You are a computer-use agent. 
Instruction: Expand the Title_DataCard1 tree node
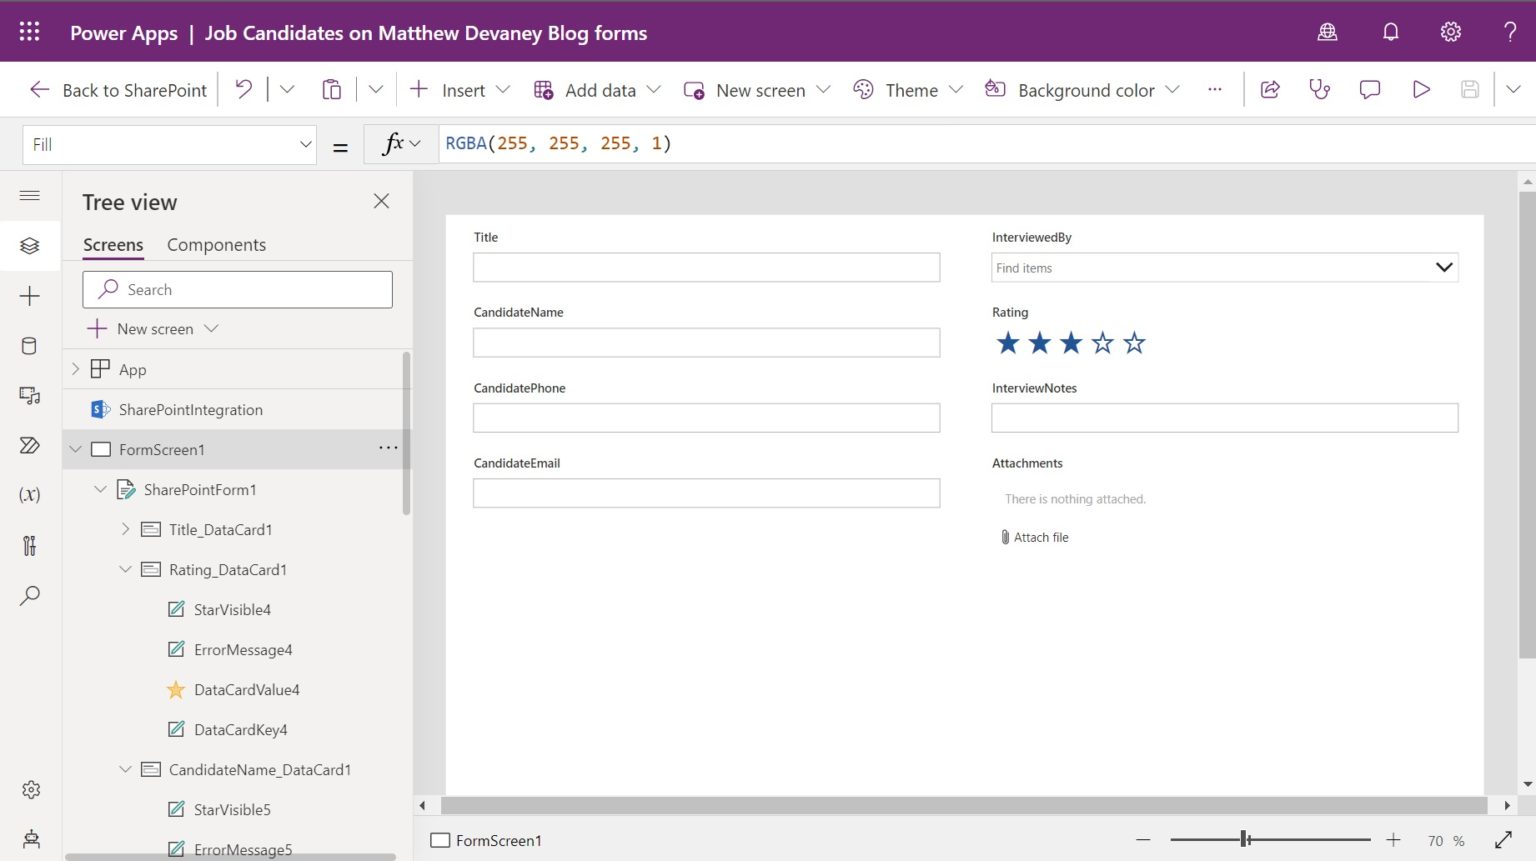click(125, 530)
